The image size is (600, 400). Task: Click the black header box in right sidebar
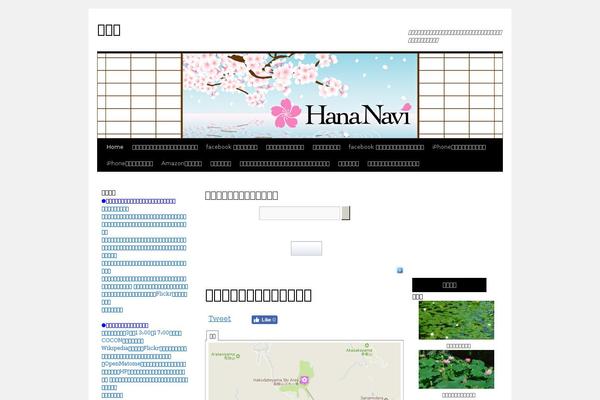click(449, 285)
